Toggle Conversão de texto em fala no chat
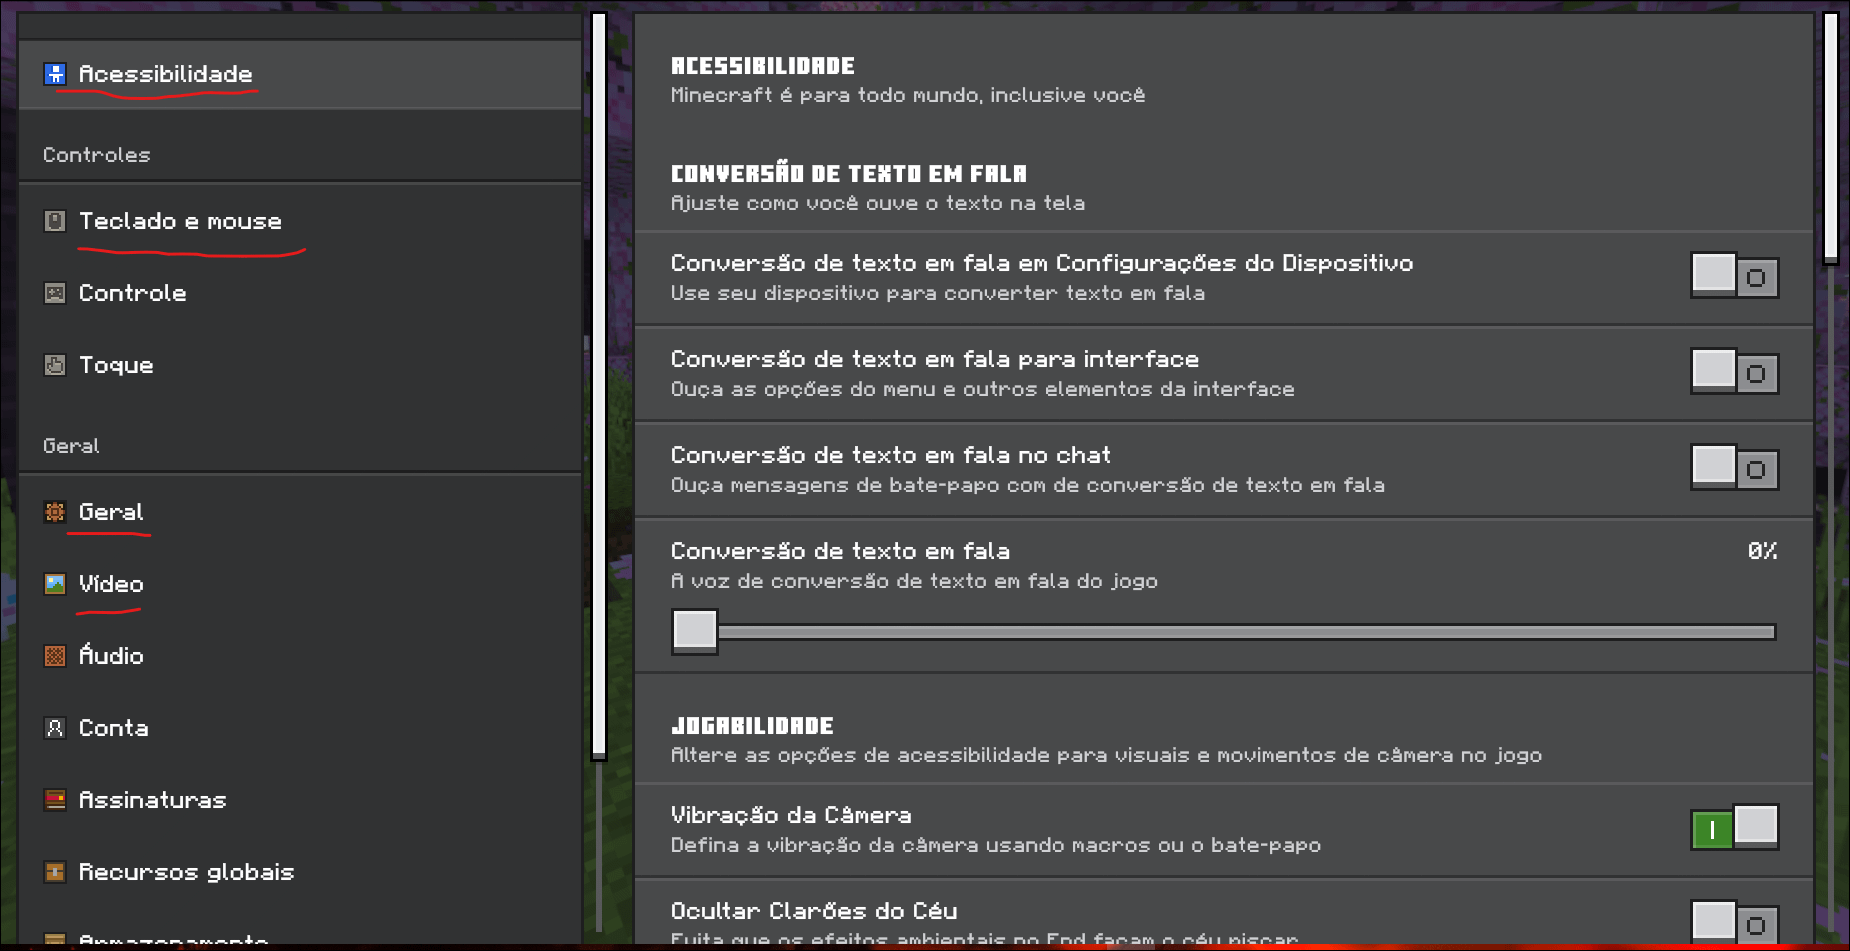 pos(1735,467)
